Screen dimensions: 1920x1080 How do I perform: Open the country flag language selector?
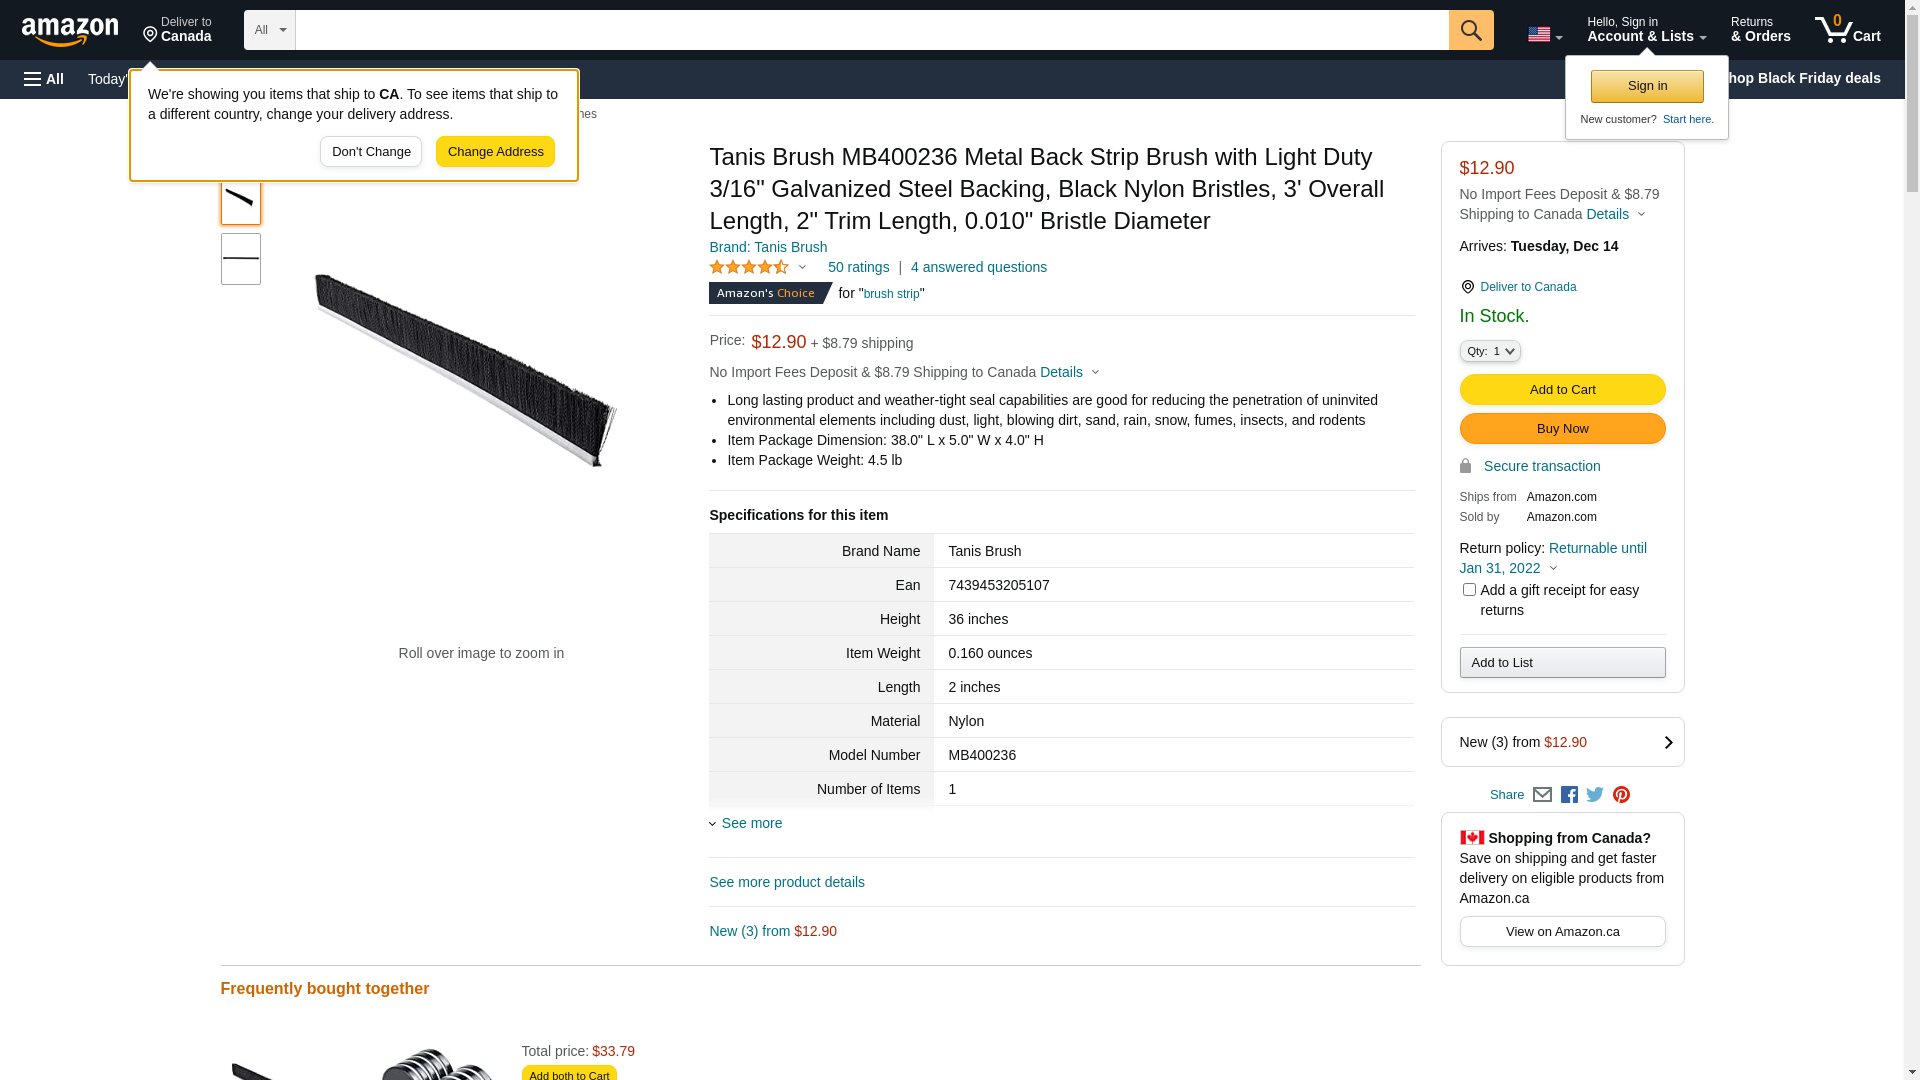tap(1544, 35)
